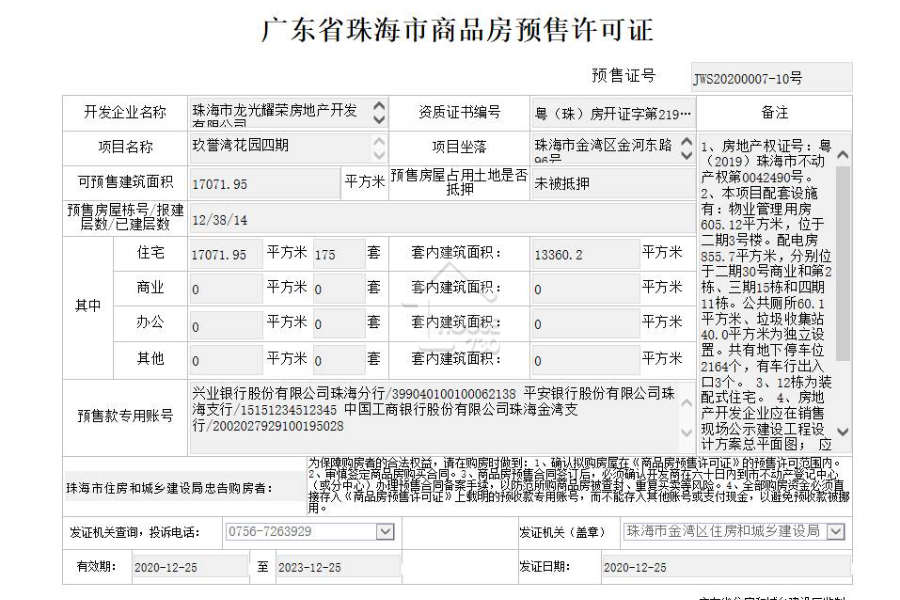Click up arrow in 开发企业名称 field
This screenshot has height=600, width=900.
[379, 106]
